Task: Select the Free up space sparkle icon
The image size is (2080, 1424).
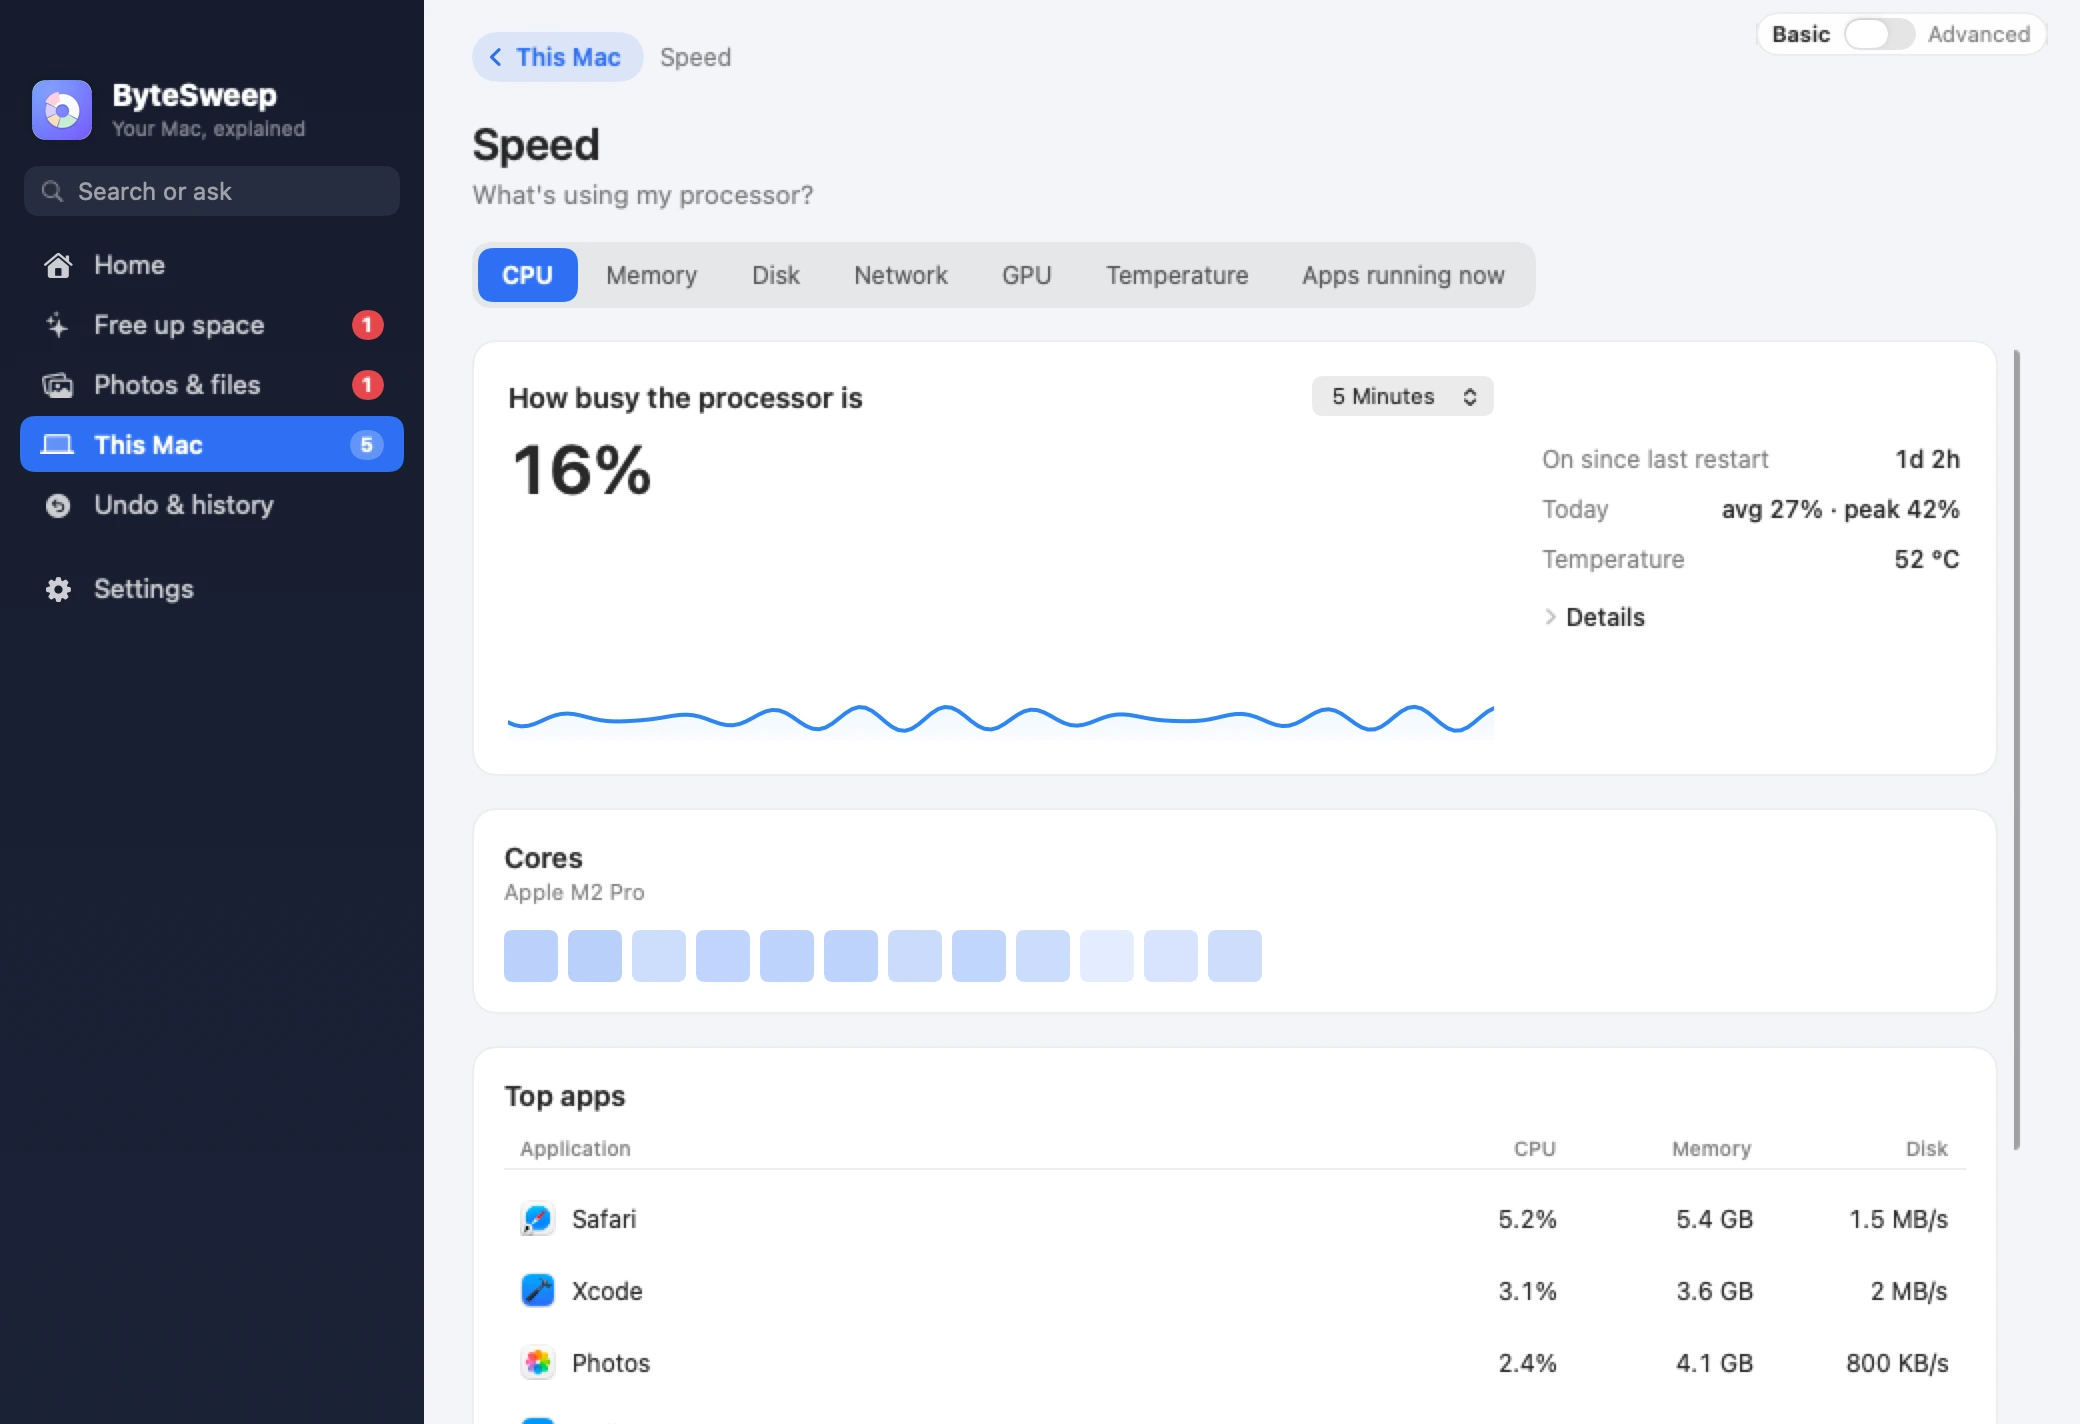Action: [58, 325]
